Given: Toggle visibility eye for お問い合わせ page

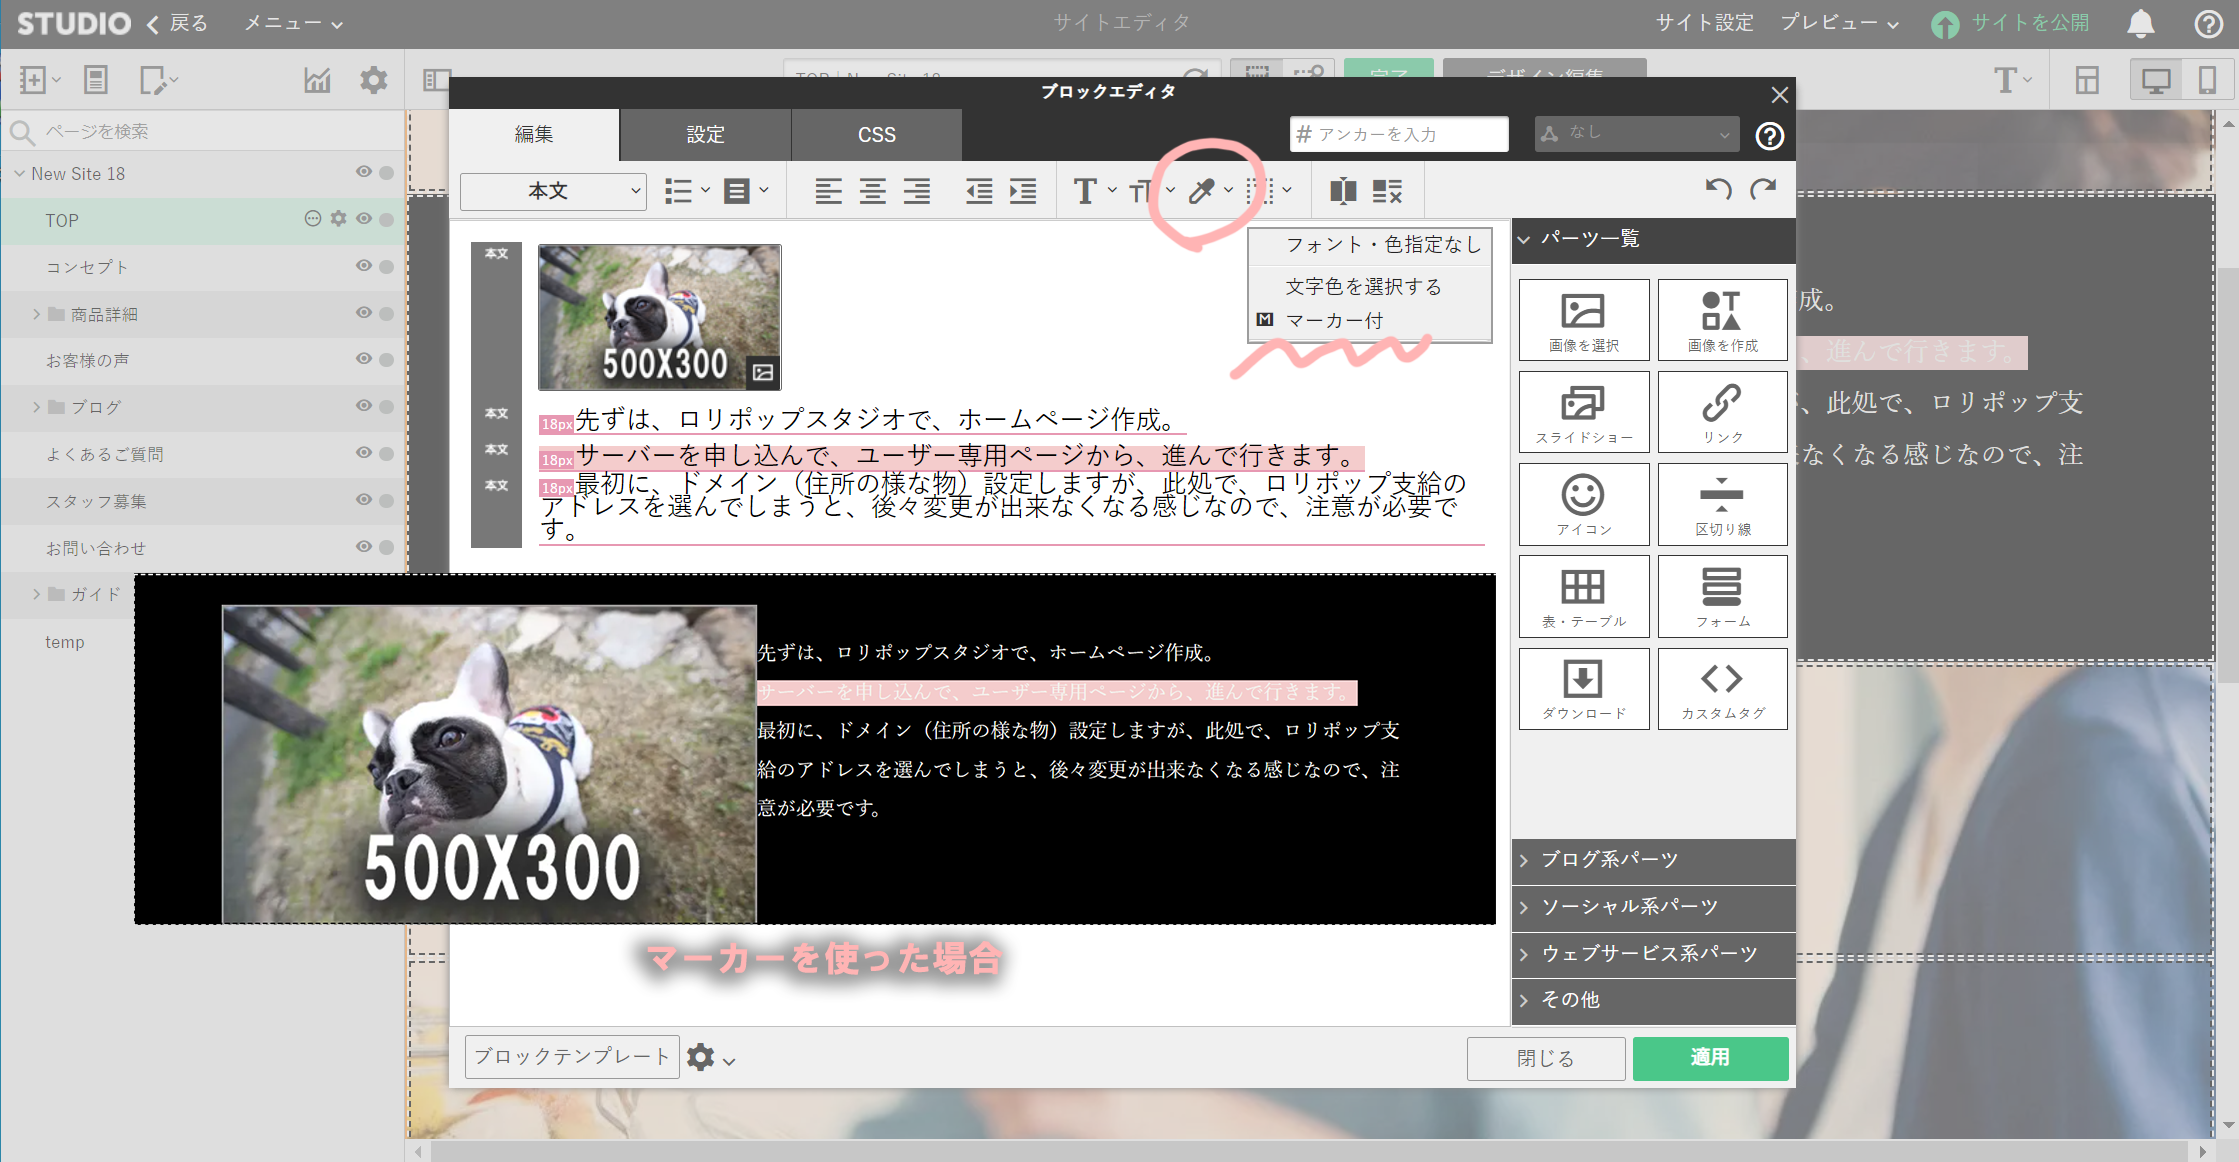Looking at the screenshot, I should 364,547.
